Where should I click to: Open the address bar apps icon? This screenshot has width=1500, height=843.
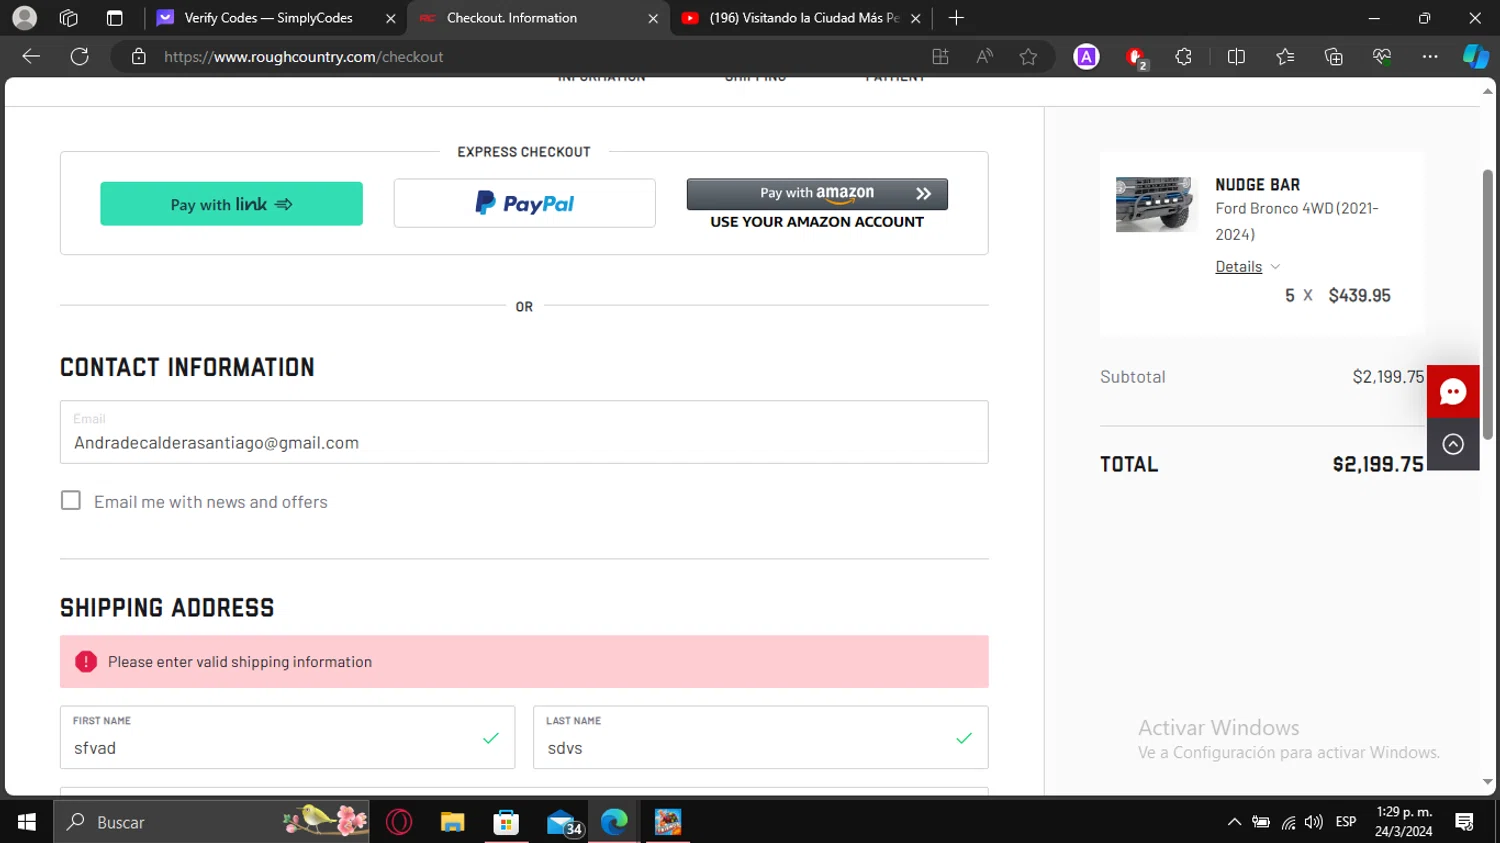coord(940,57)
